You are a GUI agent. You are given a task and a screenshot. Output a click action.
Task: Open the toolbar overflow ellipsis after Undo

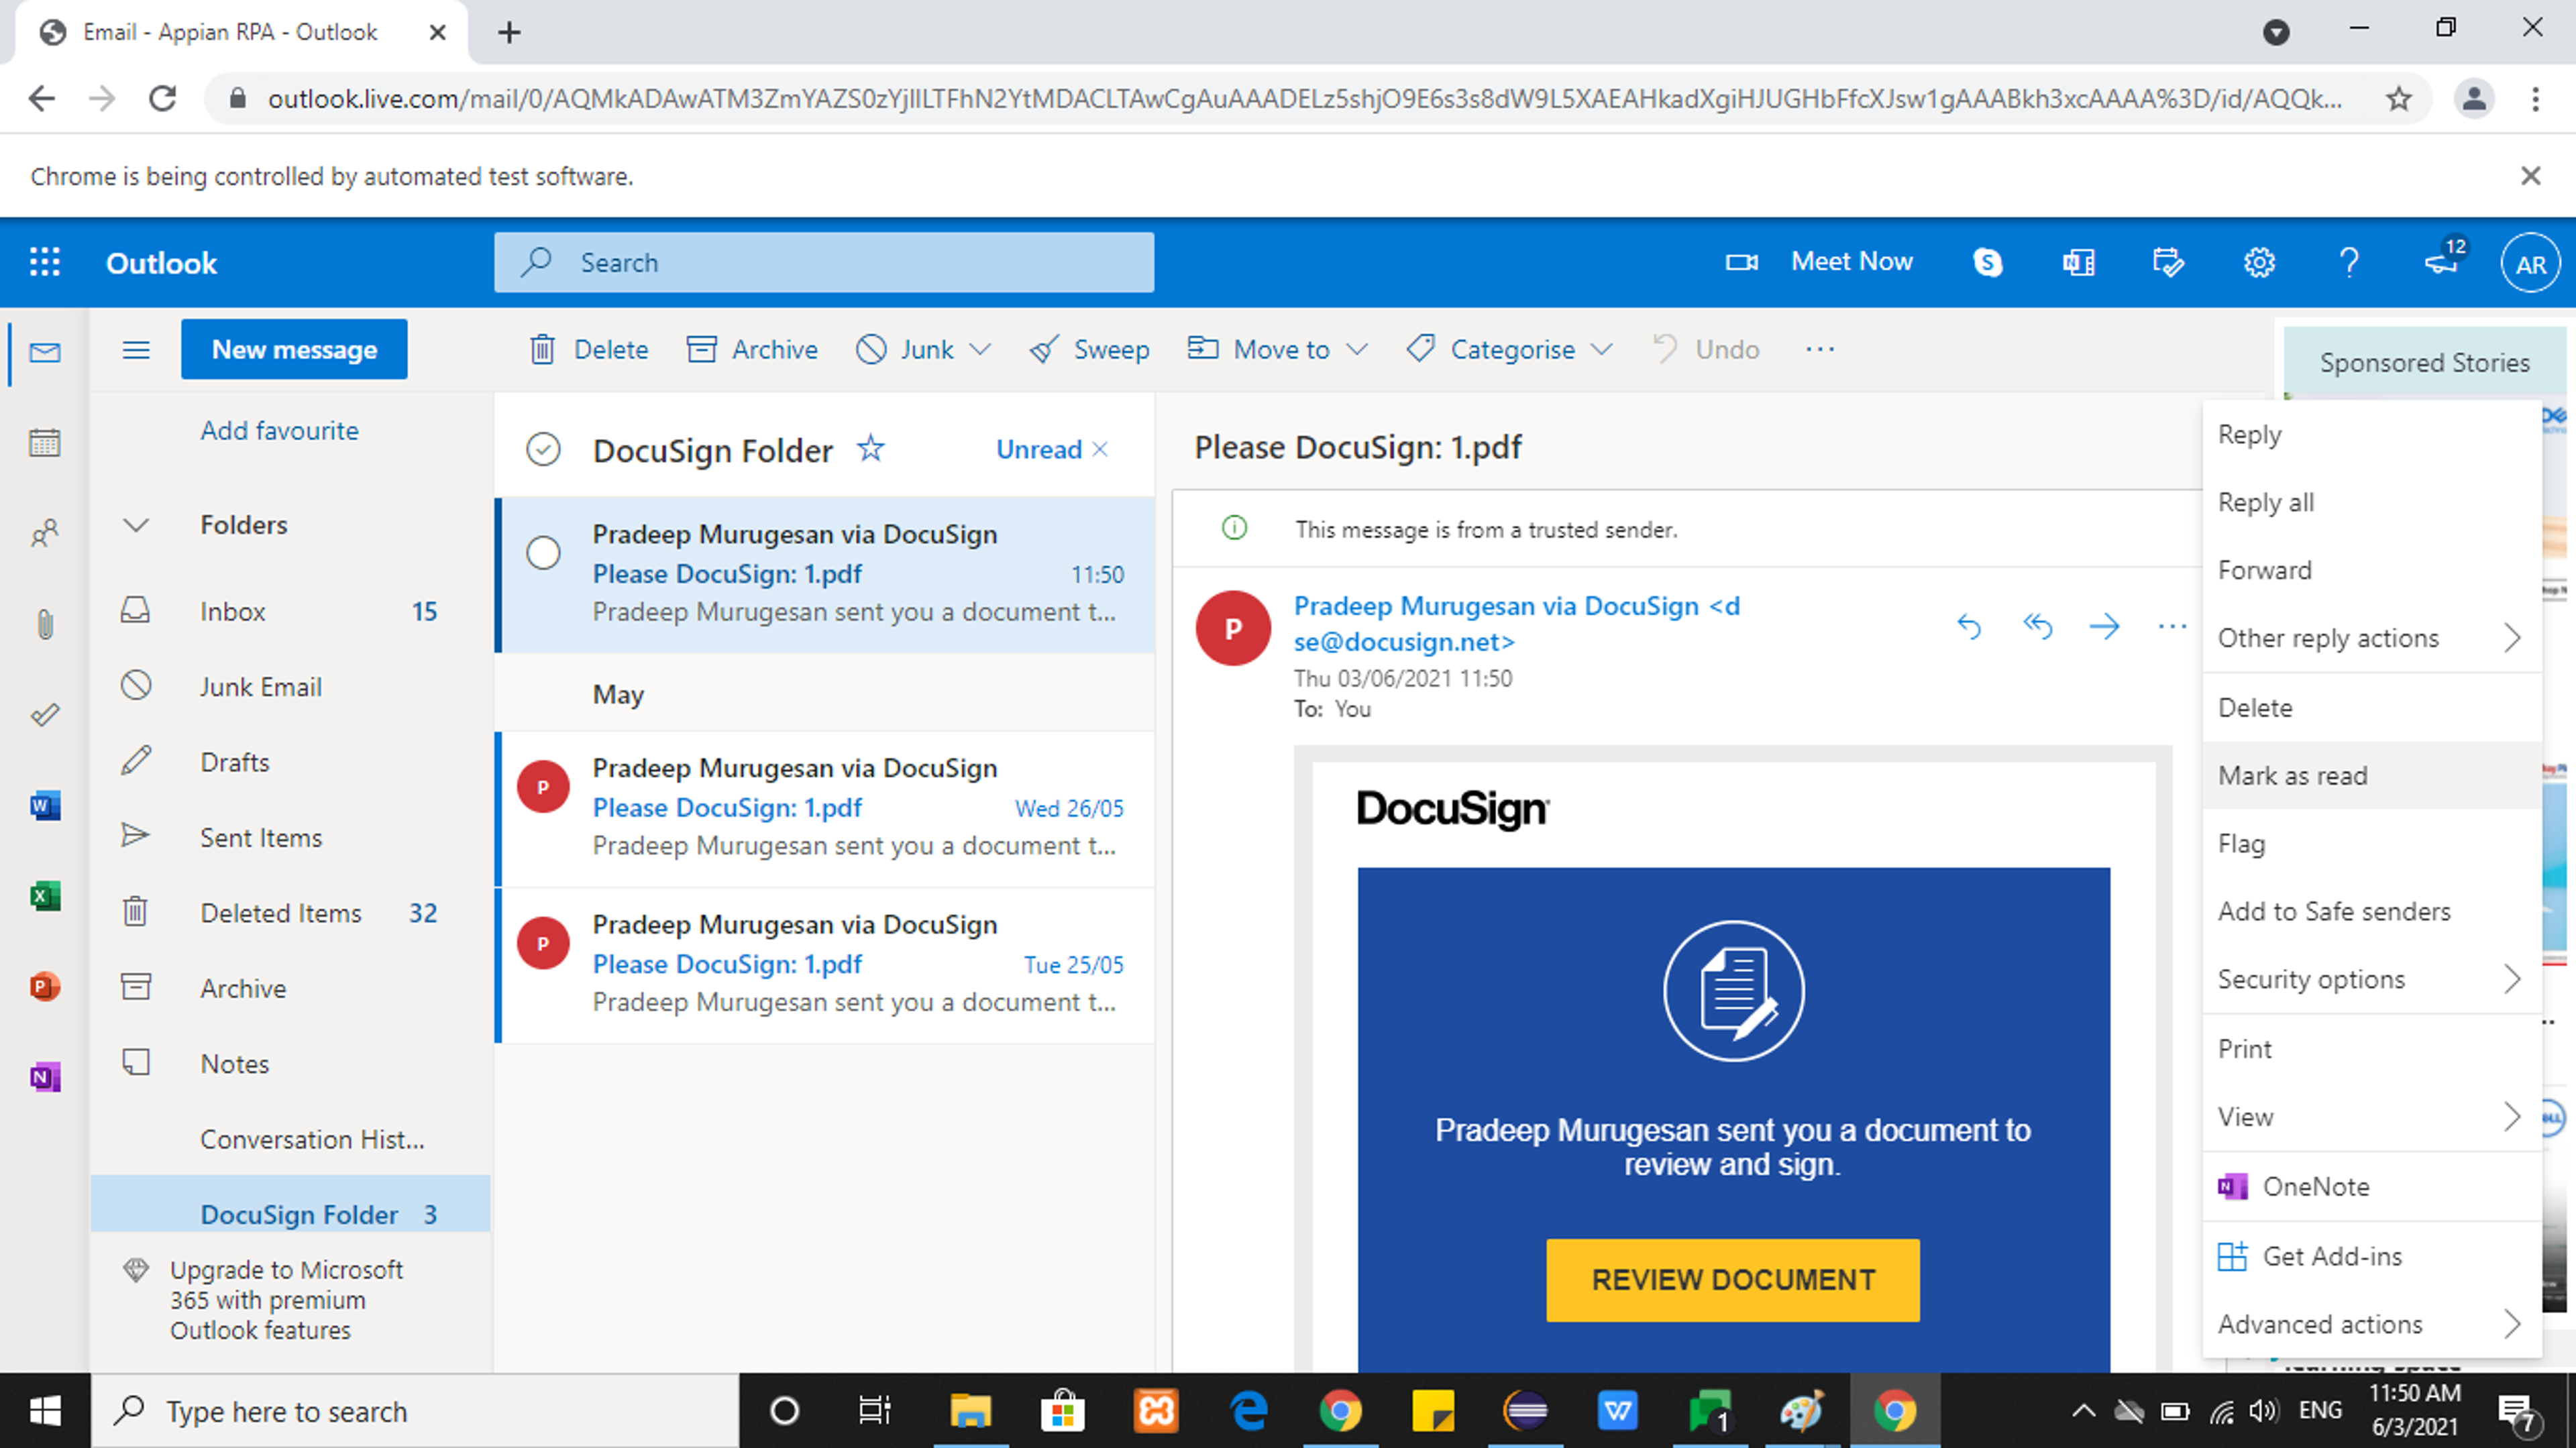click(x=1820, y=349)
